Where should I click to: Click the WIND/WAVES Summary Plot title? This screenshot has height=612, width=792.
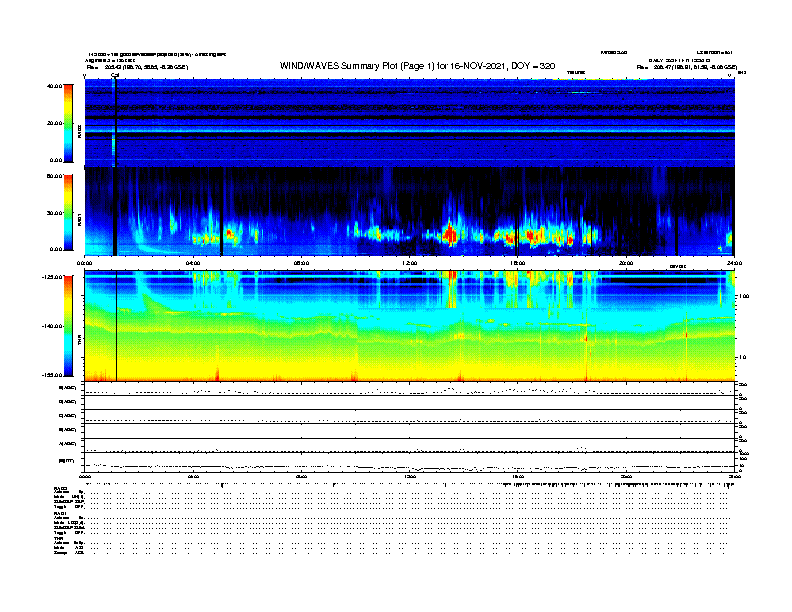pyautogui.click(x=417, y=66)
